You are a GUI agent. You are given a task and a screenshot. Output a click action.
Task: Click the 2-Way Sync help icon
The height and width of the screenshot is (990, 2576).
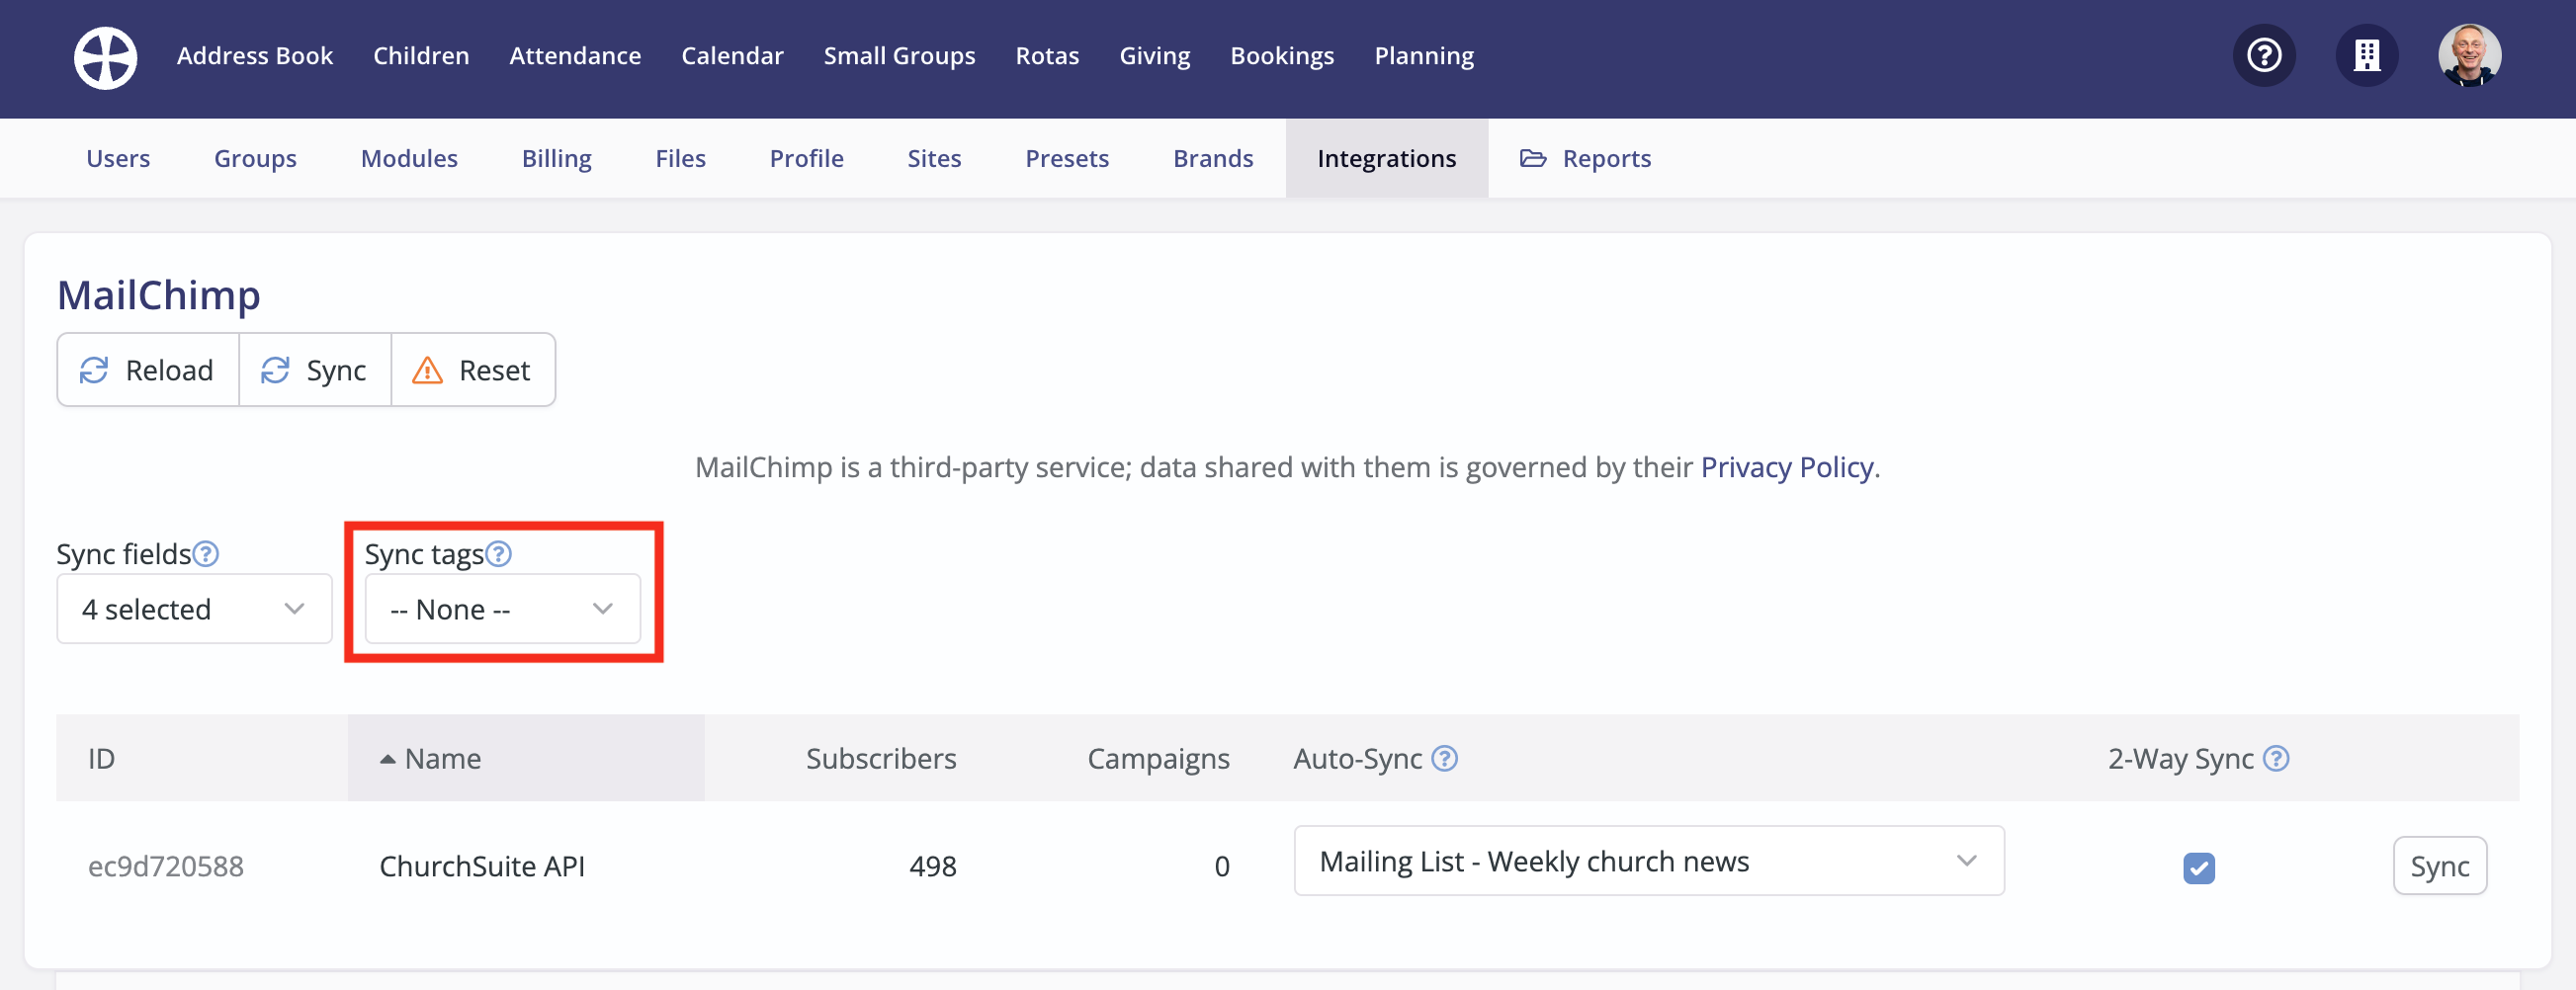pyautogui.click(x=2276, y=759)
